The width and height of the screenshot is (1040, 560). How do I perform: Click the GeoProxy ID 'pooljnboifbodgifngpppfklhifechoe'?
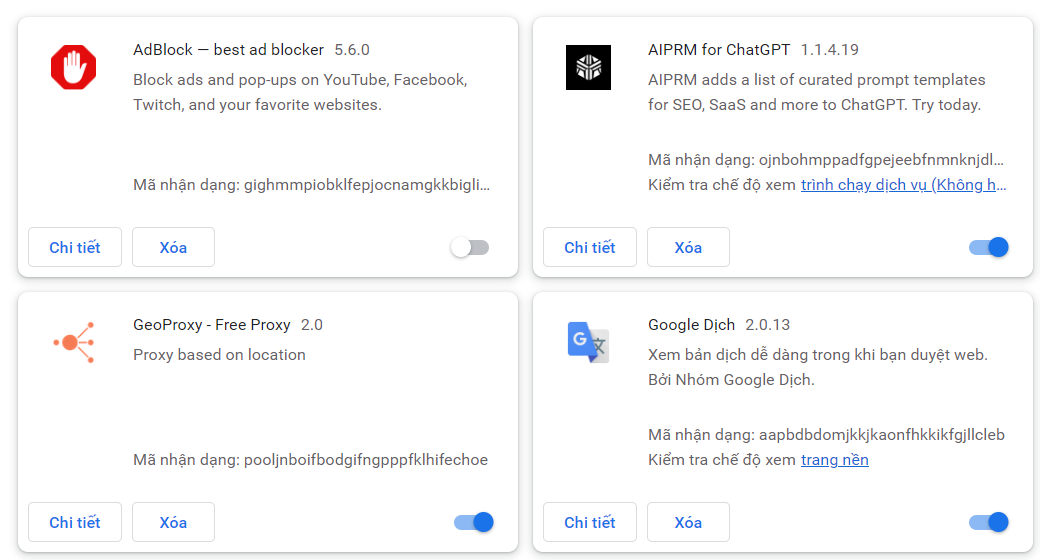tap(365, 460)
